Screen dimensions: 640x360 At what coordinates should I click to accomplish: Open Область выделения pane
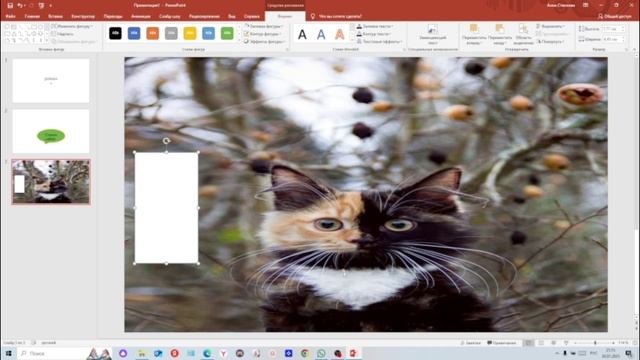point(523,34)
